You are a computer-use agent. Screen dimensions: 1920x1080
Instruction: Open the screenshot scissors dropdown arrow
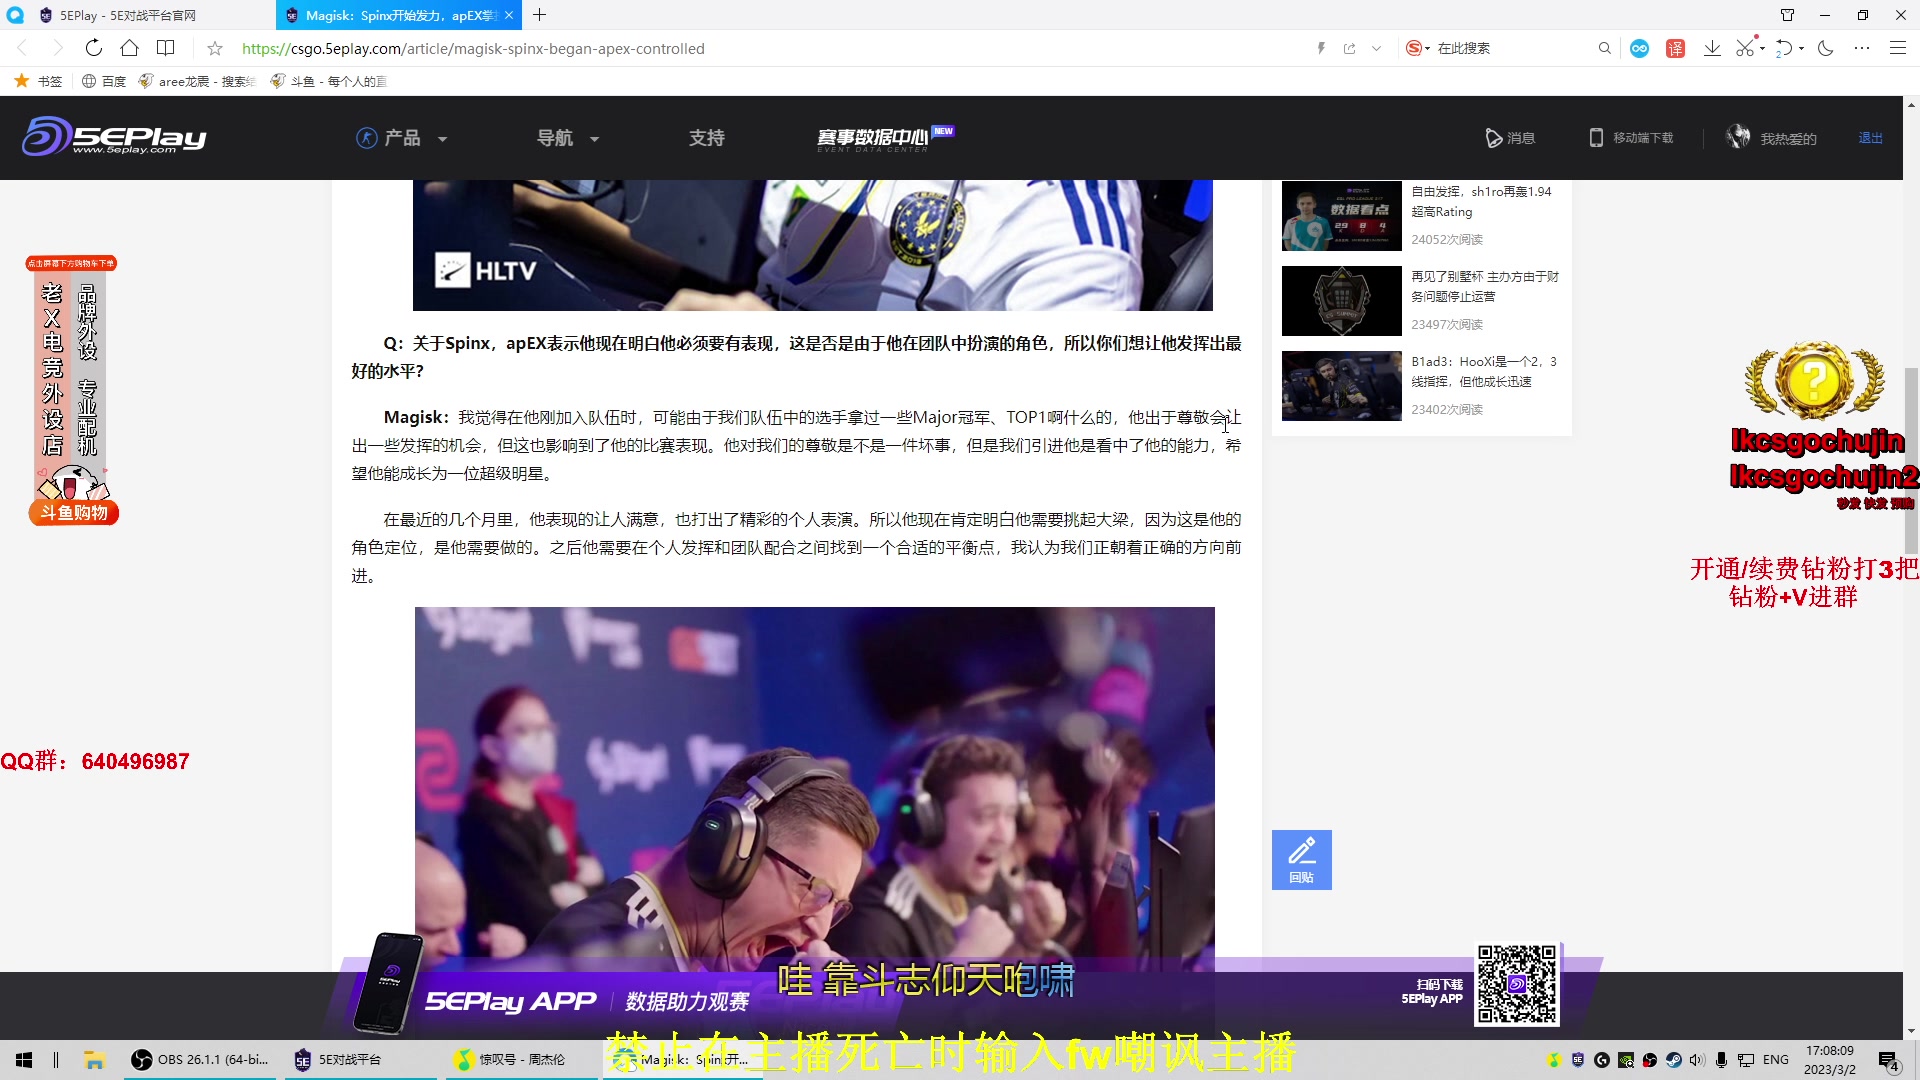pyautogui.click(x=1762, y=48)
